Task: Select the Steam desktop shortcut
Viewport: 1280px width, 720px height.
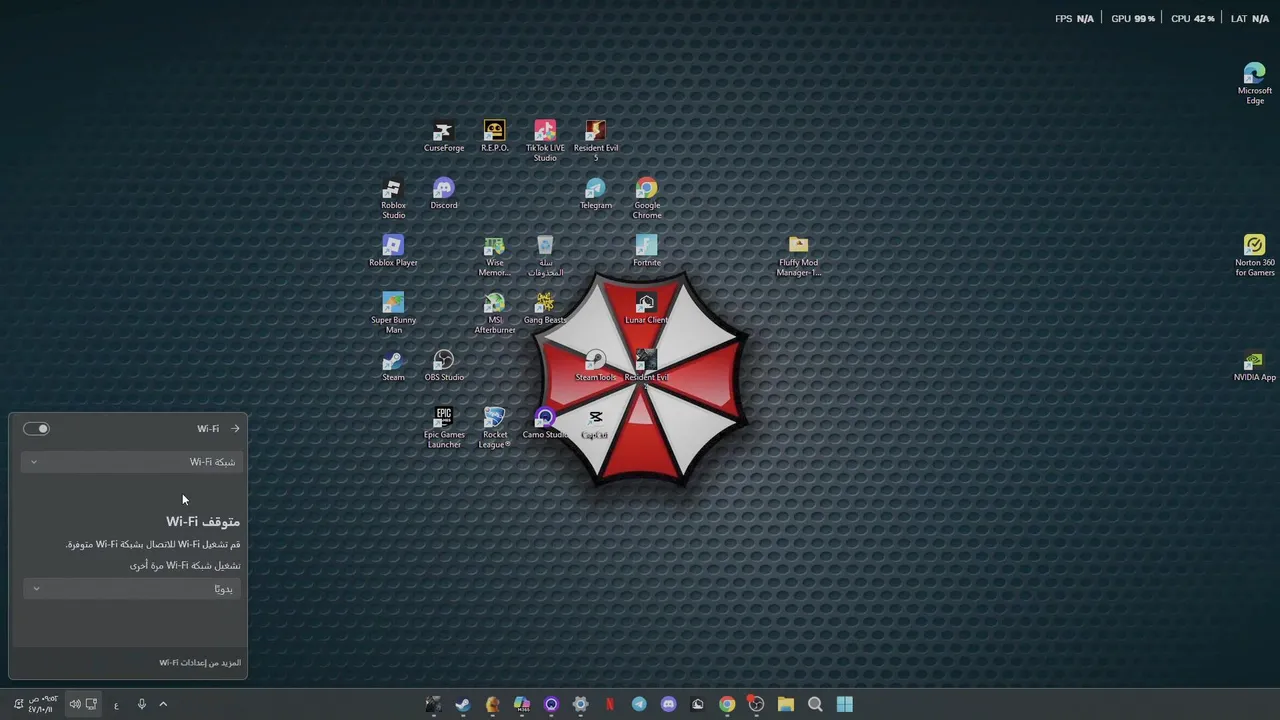Action: (393, 366)
